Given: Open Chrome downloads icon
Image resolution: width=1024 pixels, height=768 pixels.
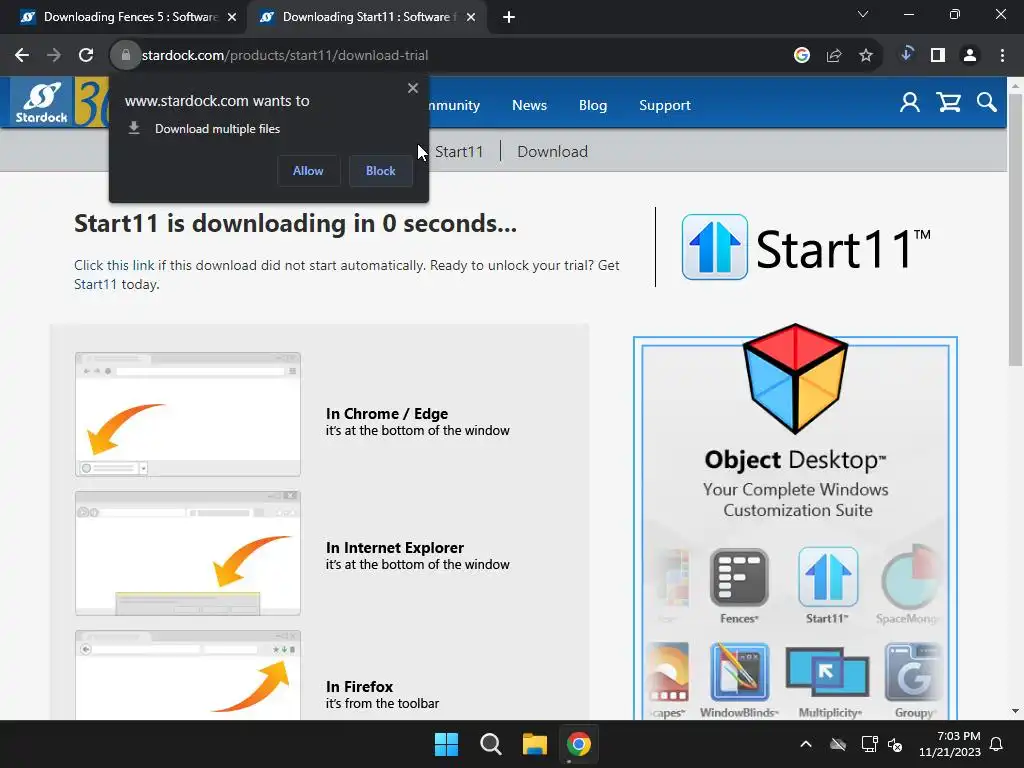Looking at the screenshot, I should (x=906, y=55).
